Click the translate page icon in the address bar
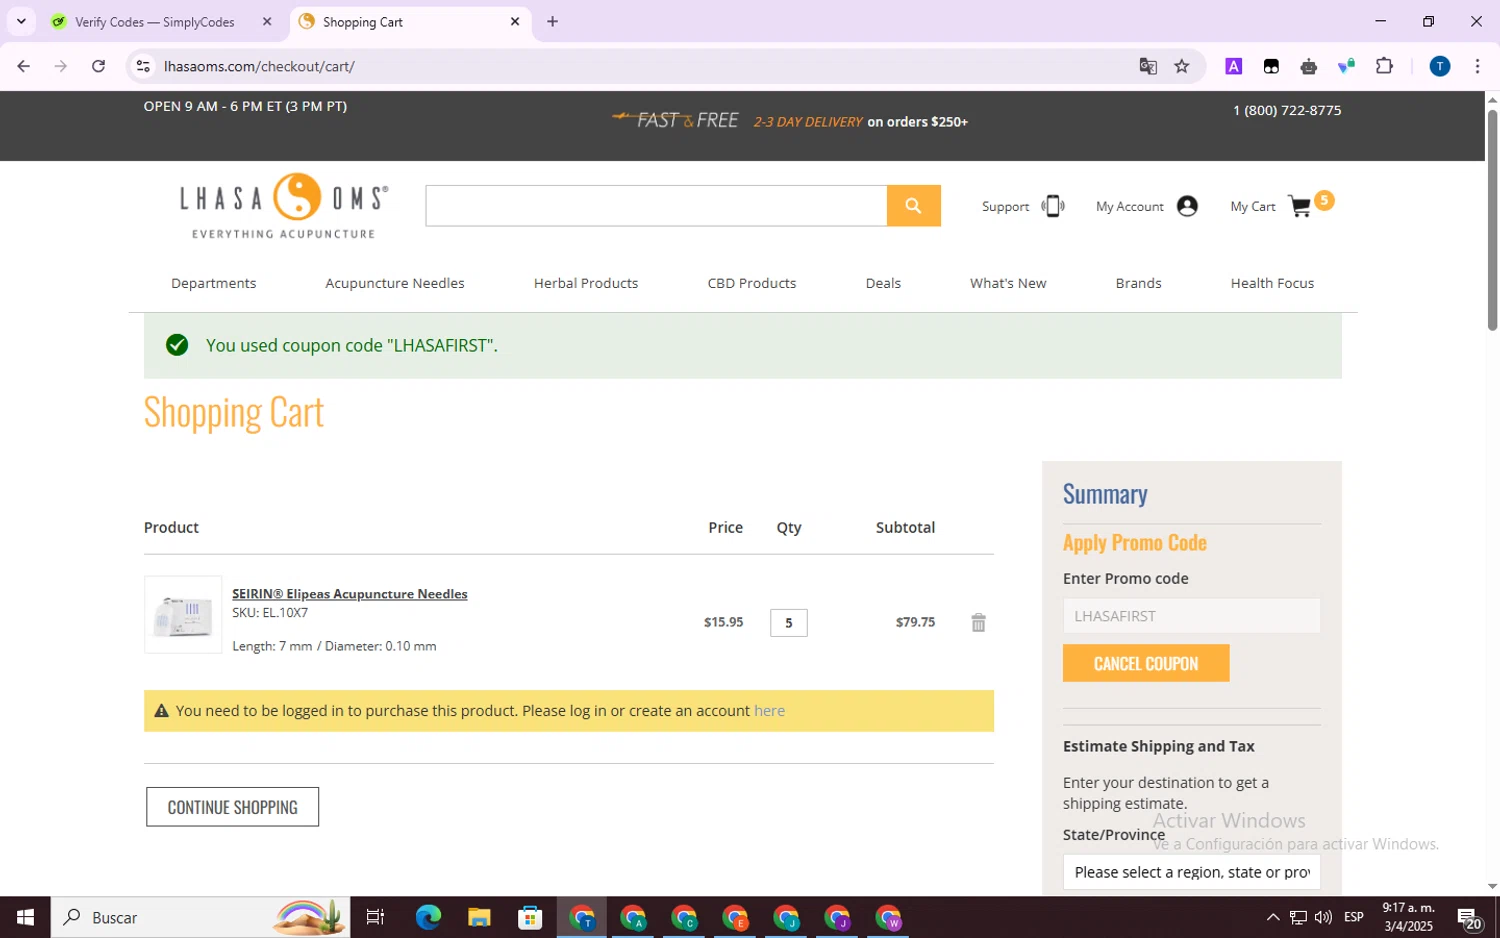This screenshot has height=938, width=1500. click(1148, 66)
